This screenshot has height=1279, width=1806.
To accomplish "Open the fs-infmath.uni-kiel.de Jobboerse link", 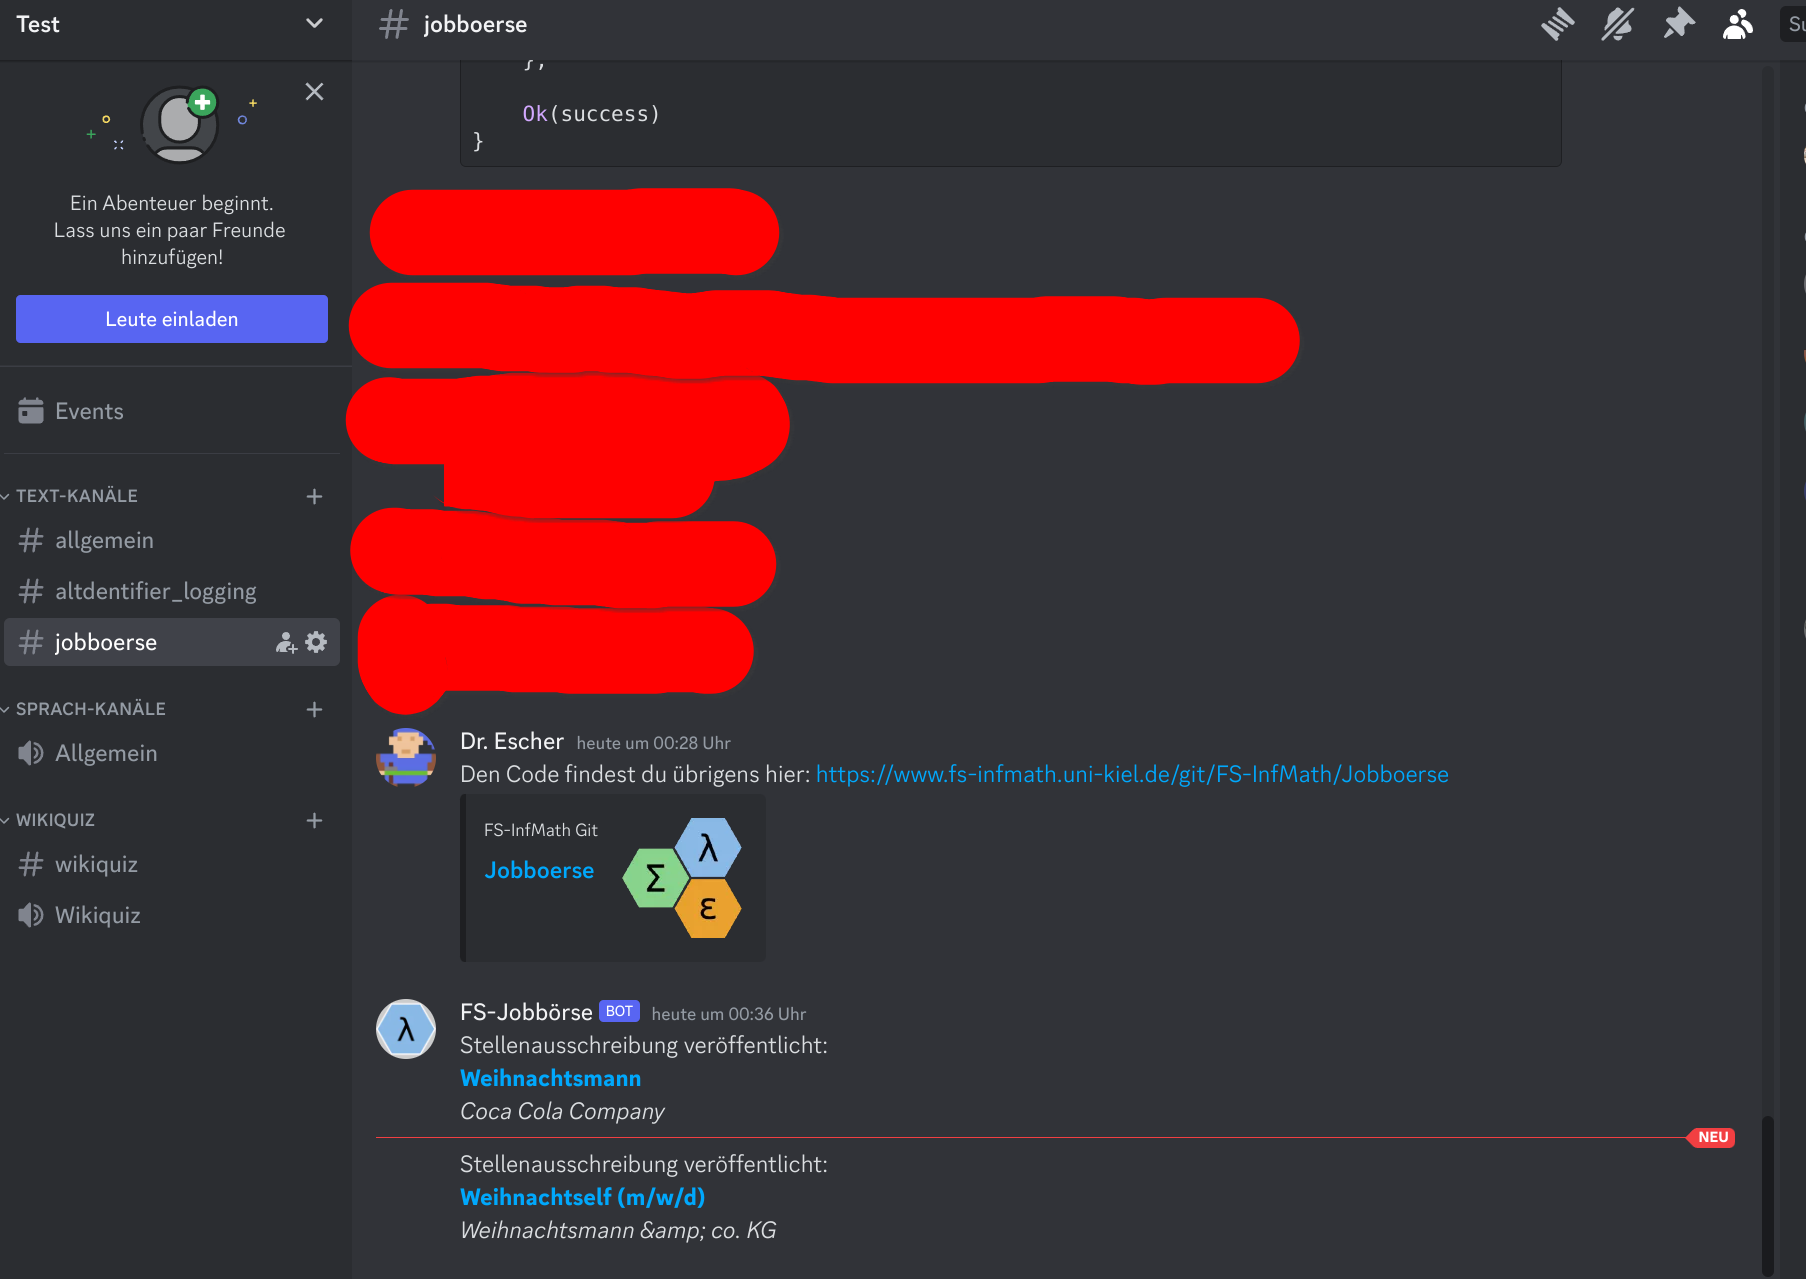I will 1132,774.
